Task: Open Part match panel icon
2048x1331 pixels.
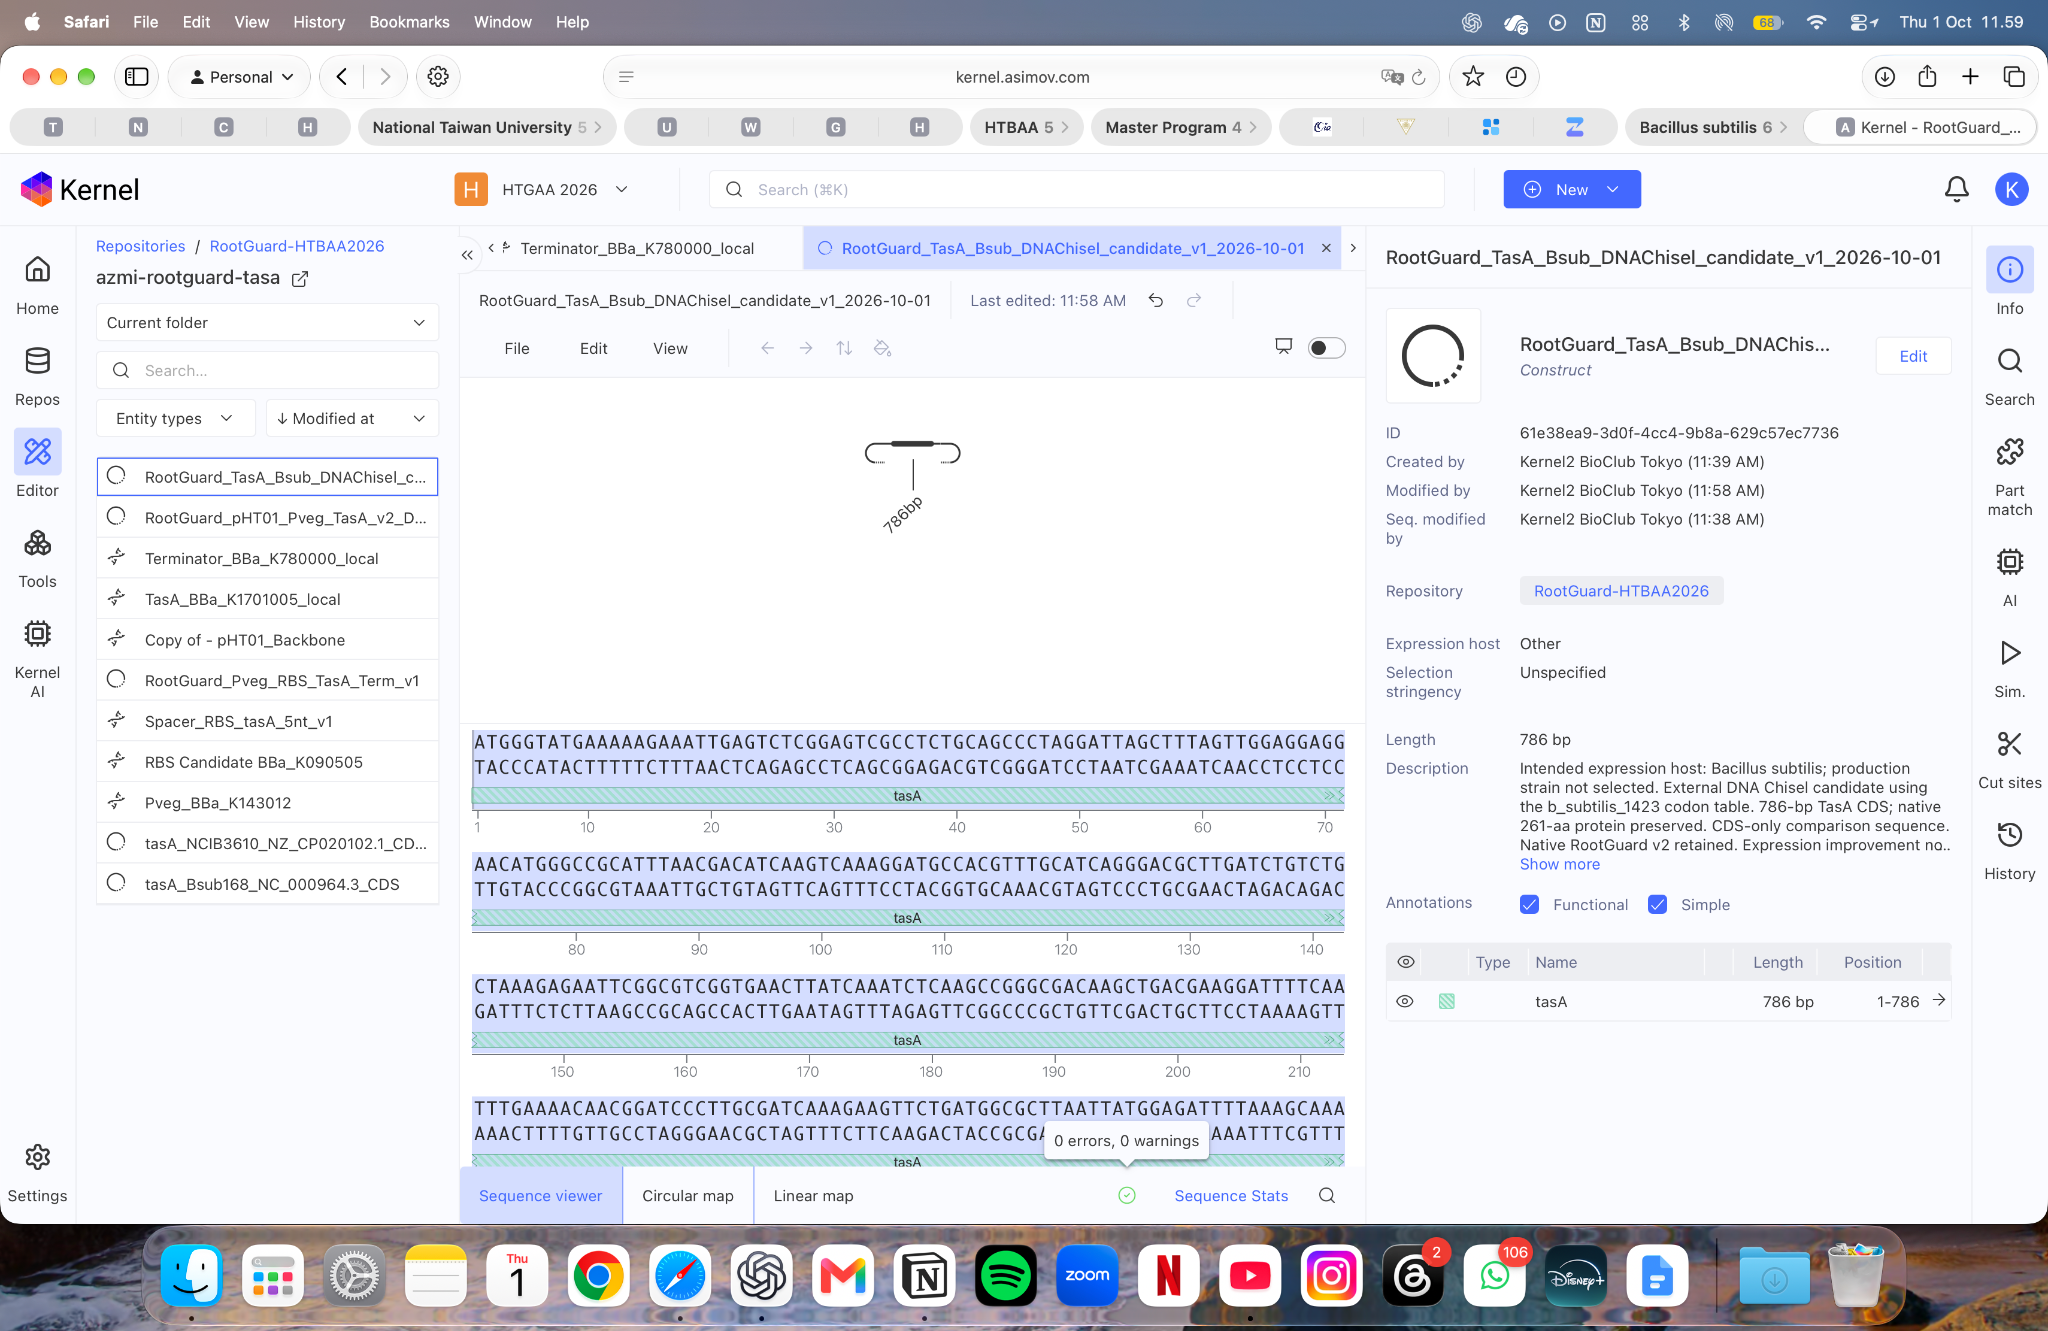Action: 2009,474
